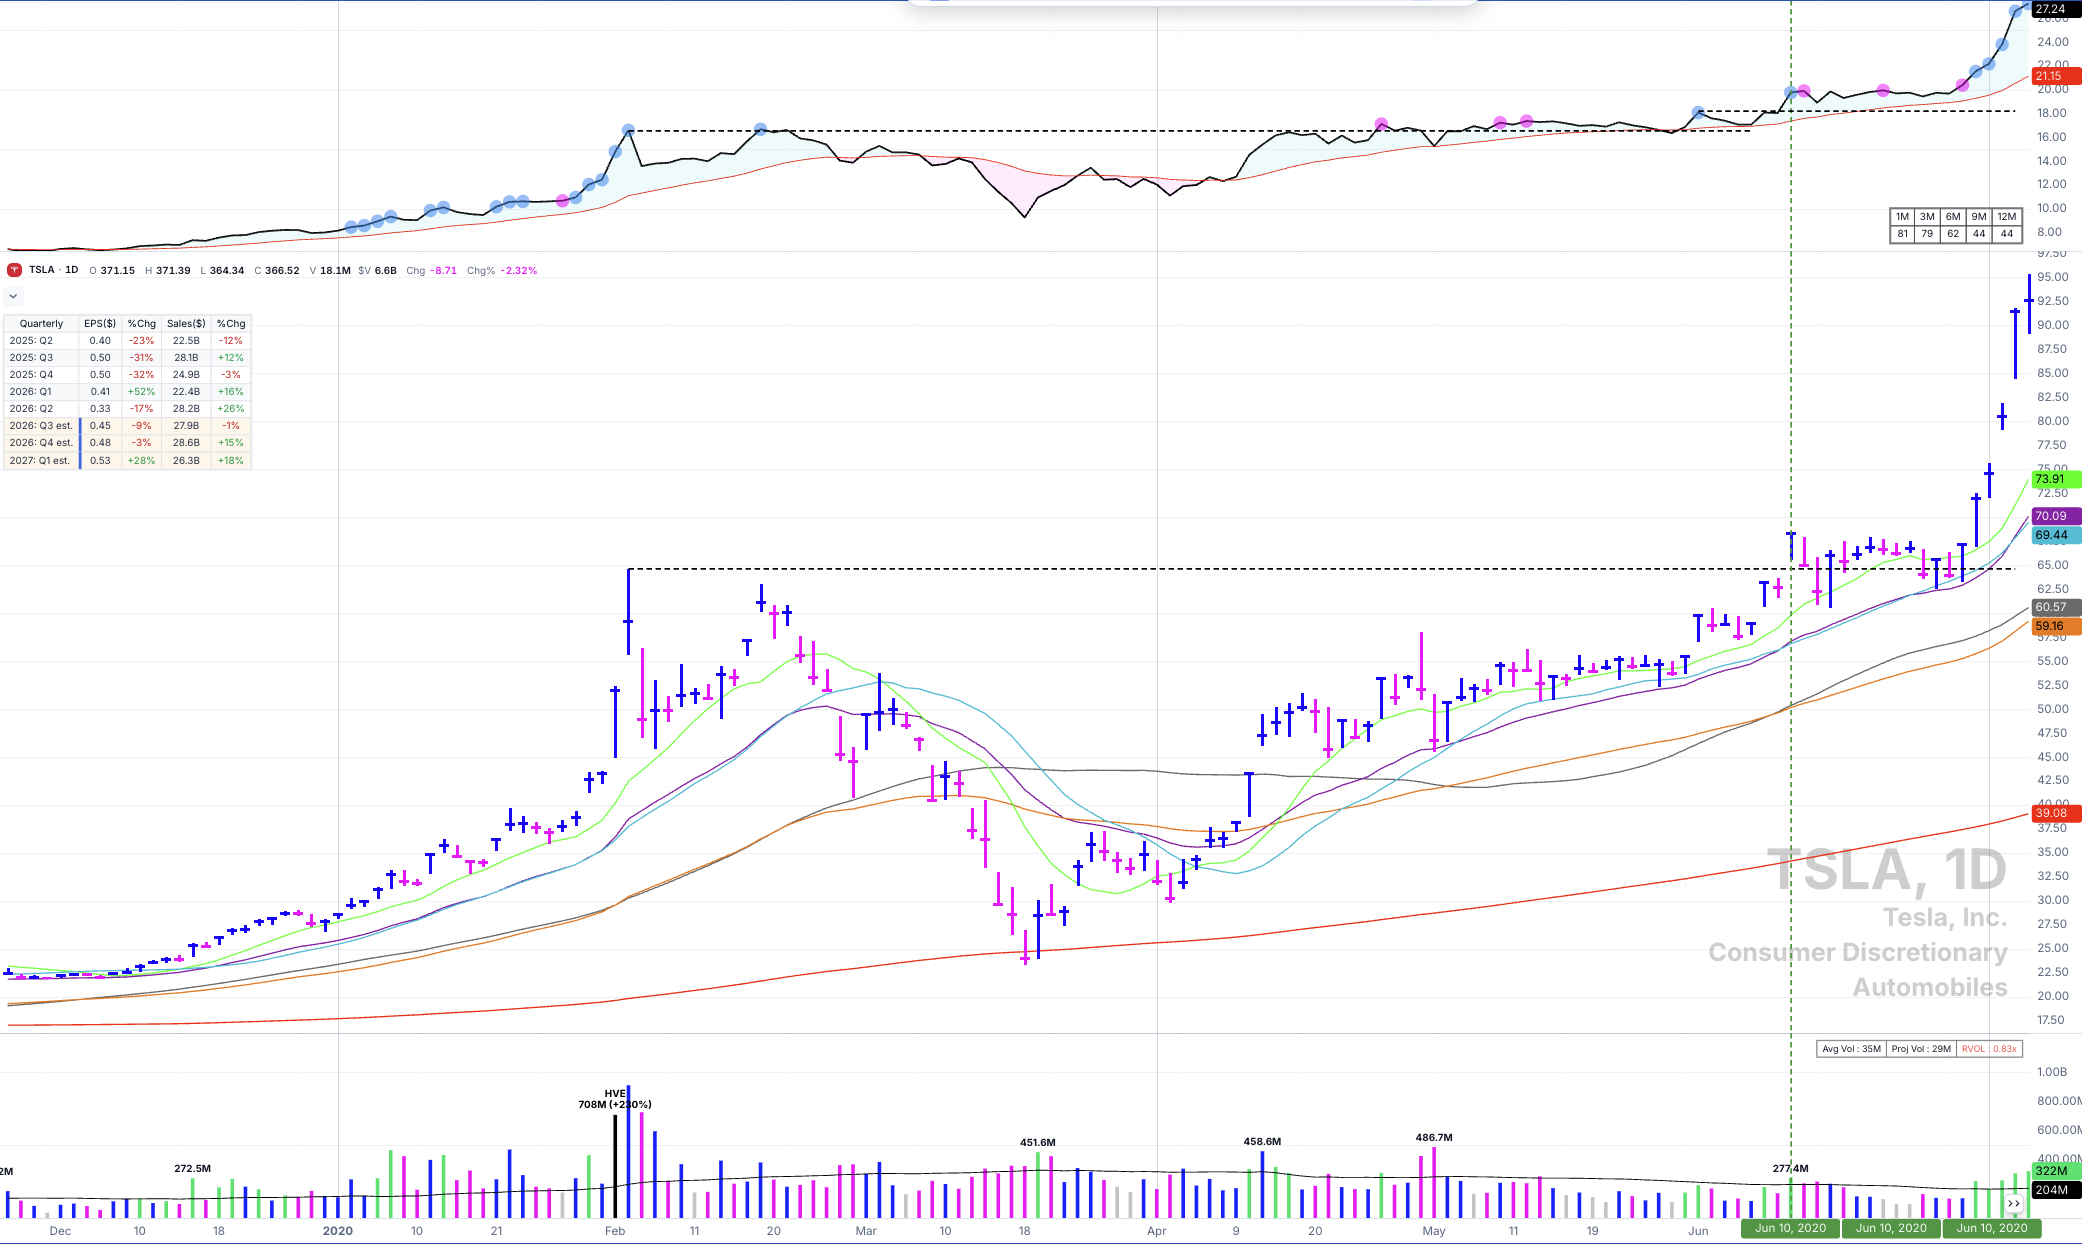Select the red 39.08 price label

[2056, 813]
